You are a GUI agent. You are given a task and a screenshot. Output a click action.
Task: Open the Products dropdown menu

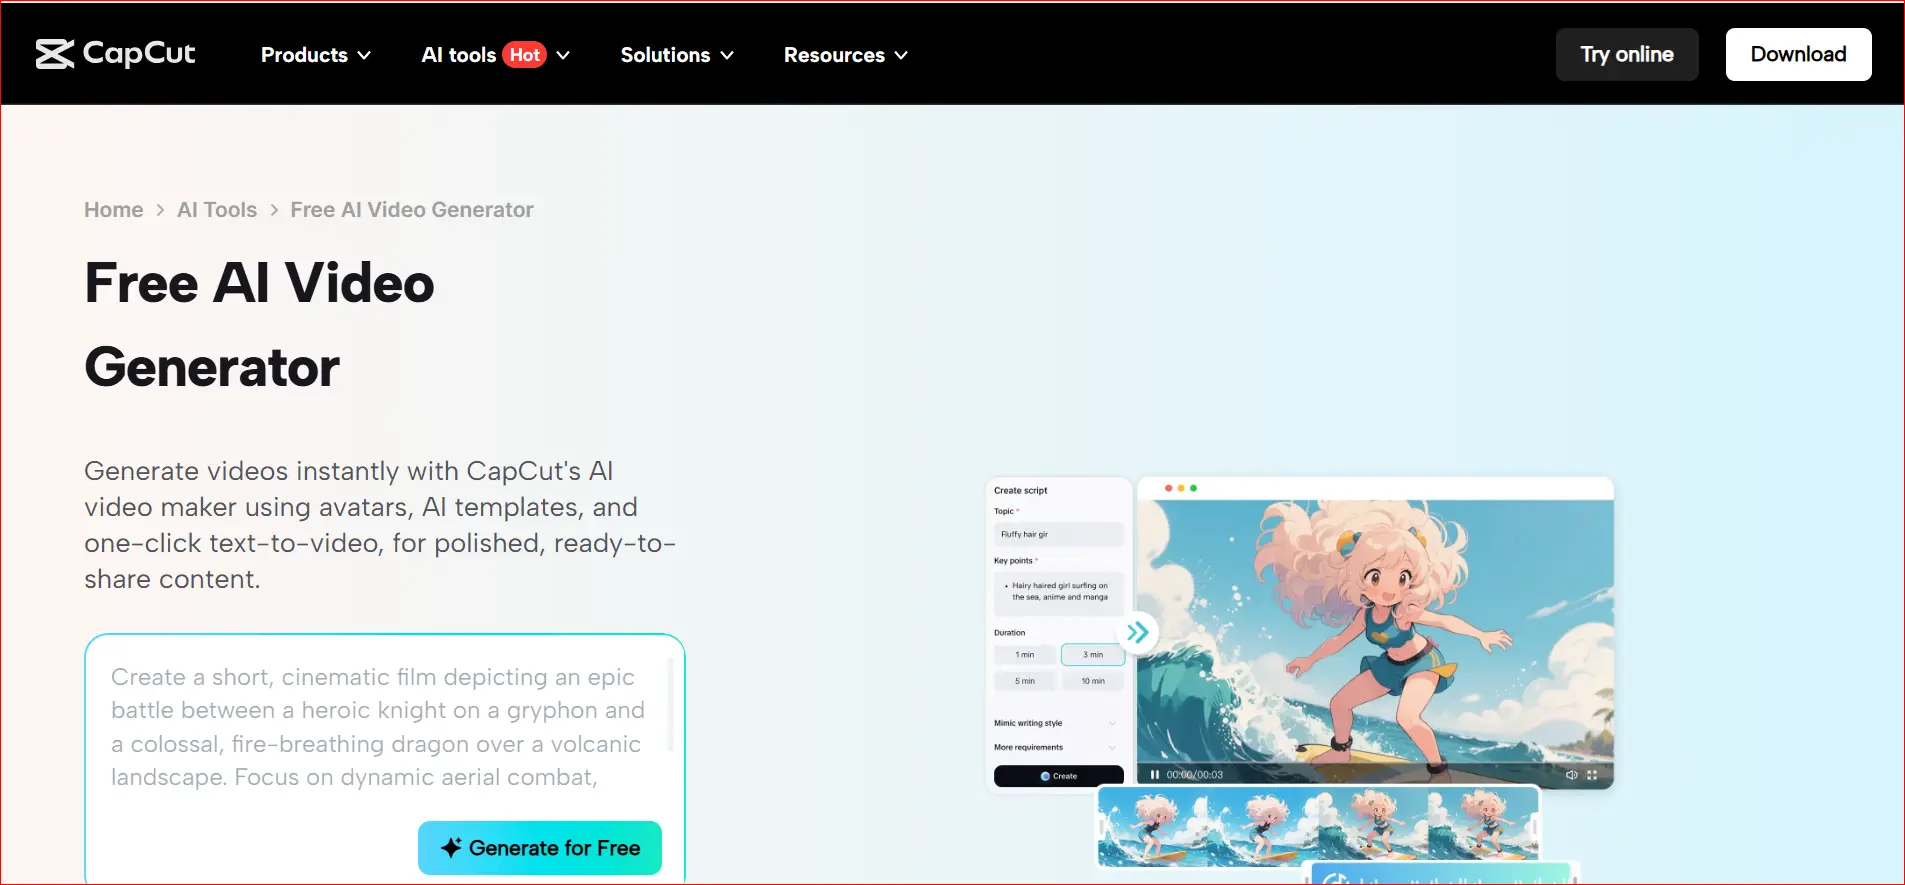(315, 55)
